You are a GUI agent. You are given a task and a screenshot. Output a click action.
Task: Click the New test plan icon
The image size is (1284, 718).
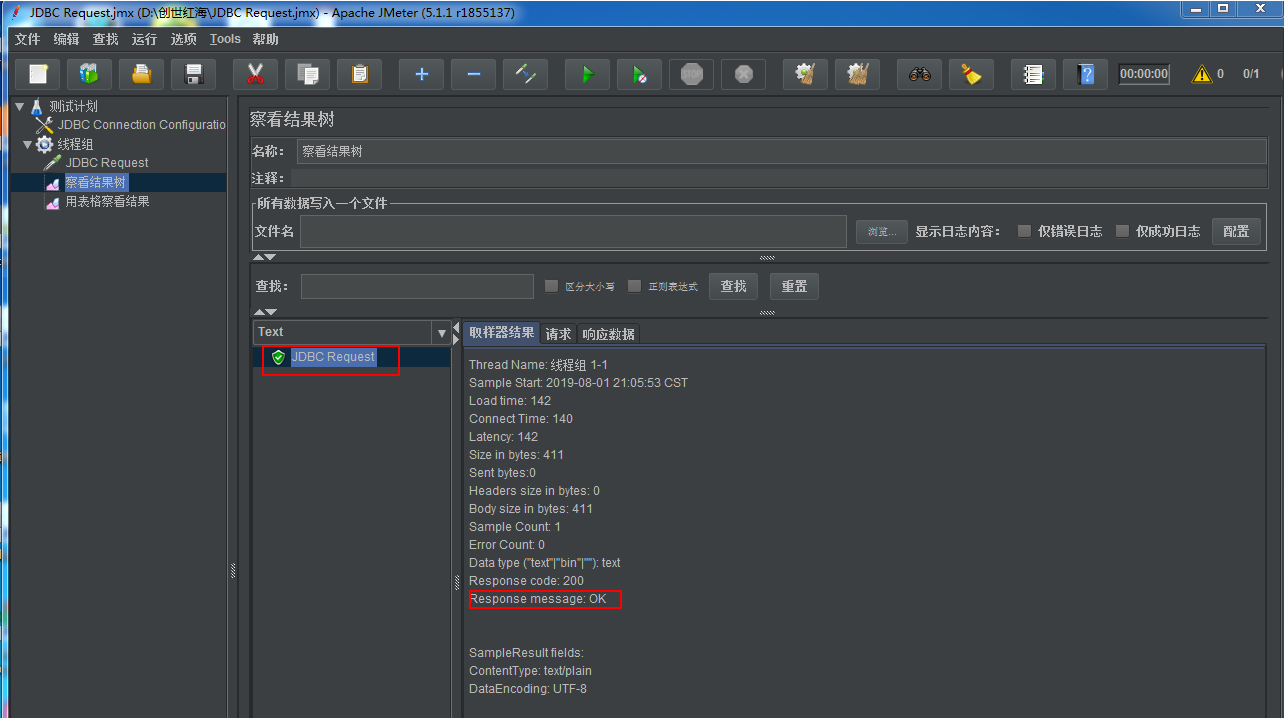click(38, 74)
